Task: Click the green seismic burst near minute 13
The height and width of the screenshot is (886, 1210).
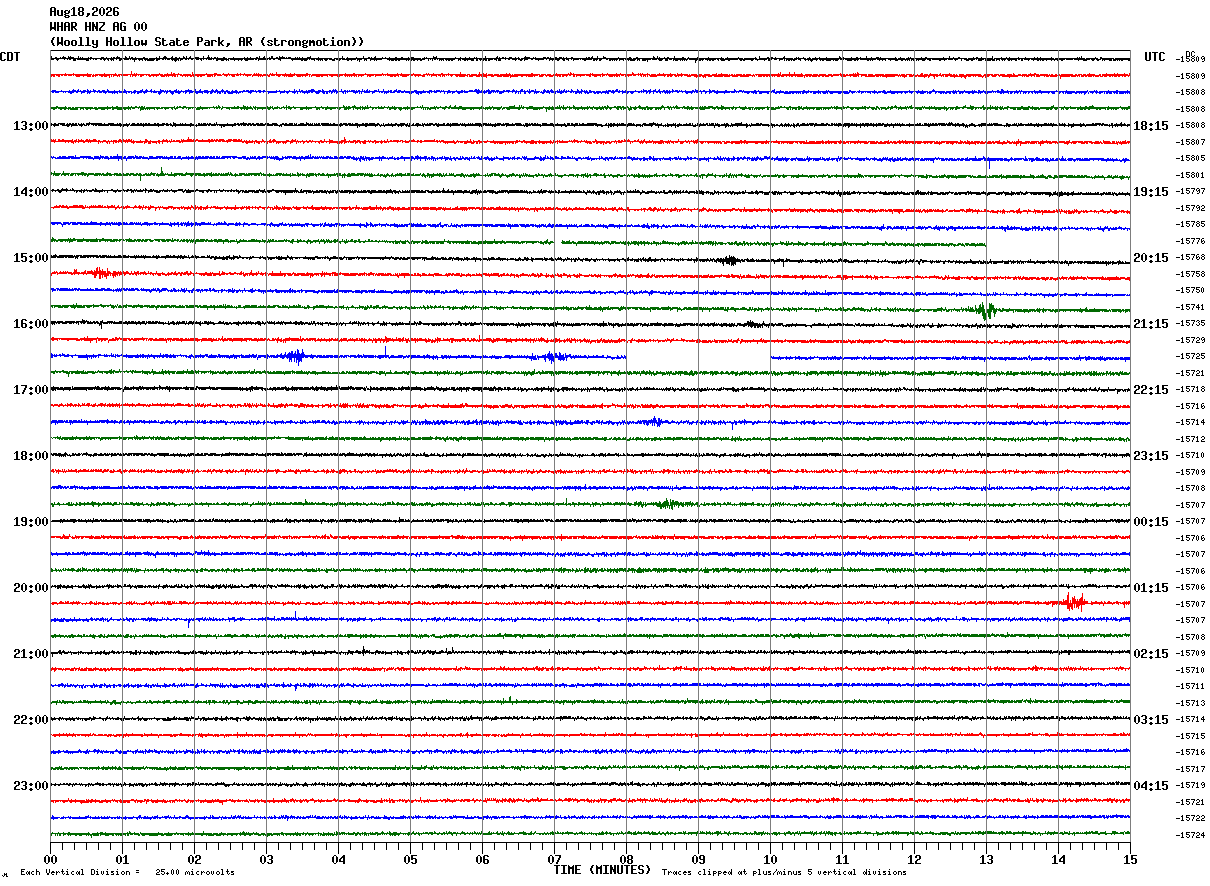Action: coord(985,310)
